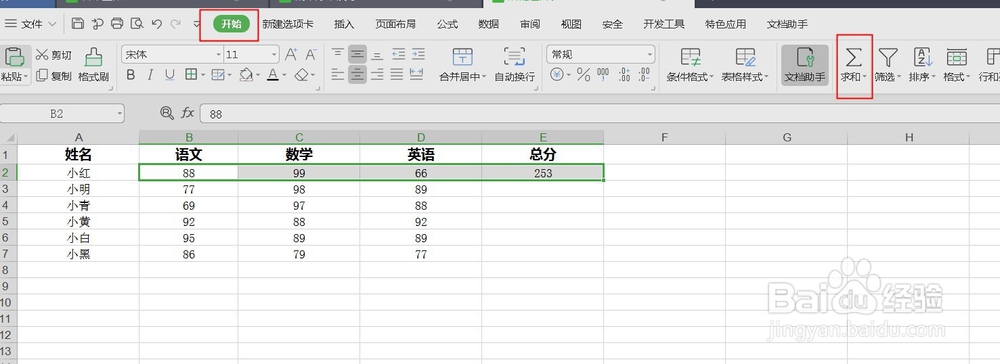1000x364 pixels.
Task: Open Table Style (表格样式) menu
Action: pyautogui.click(x=744, y=66)
